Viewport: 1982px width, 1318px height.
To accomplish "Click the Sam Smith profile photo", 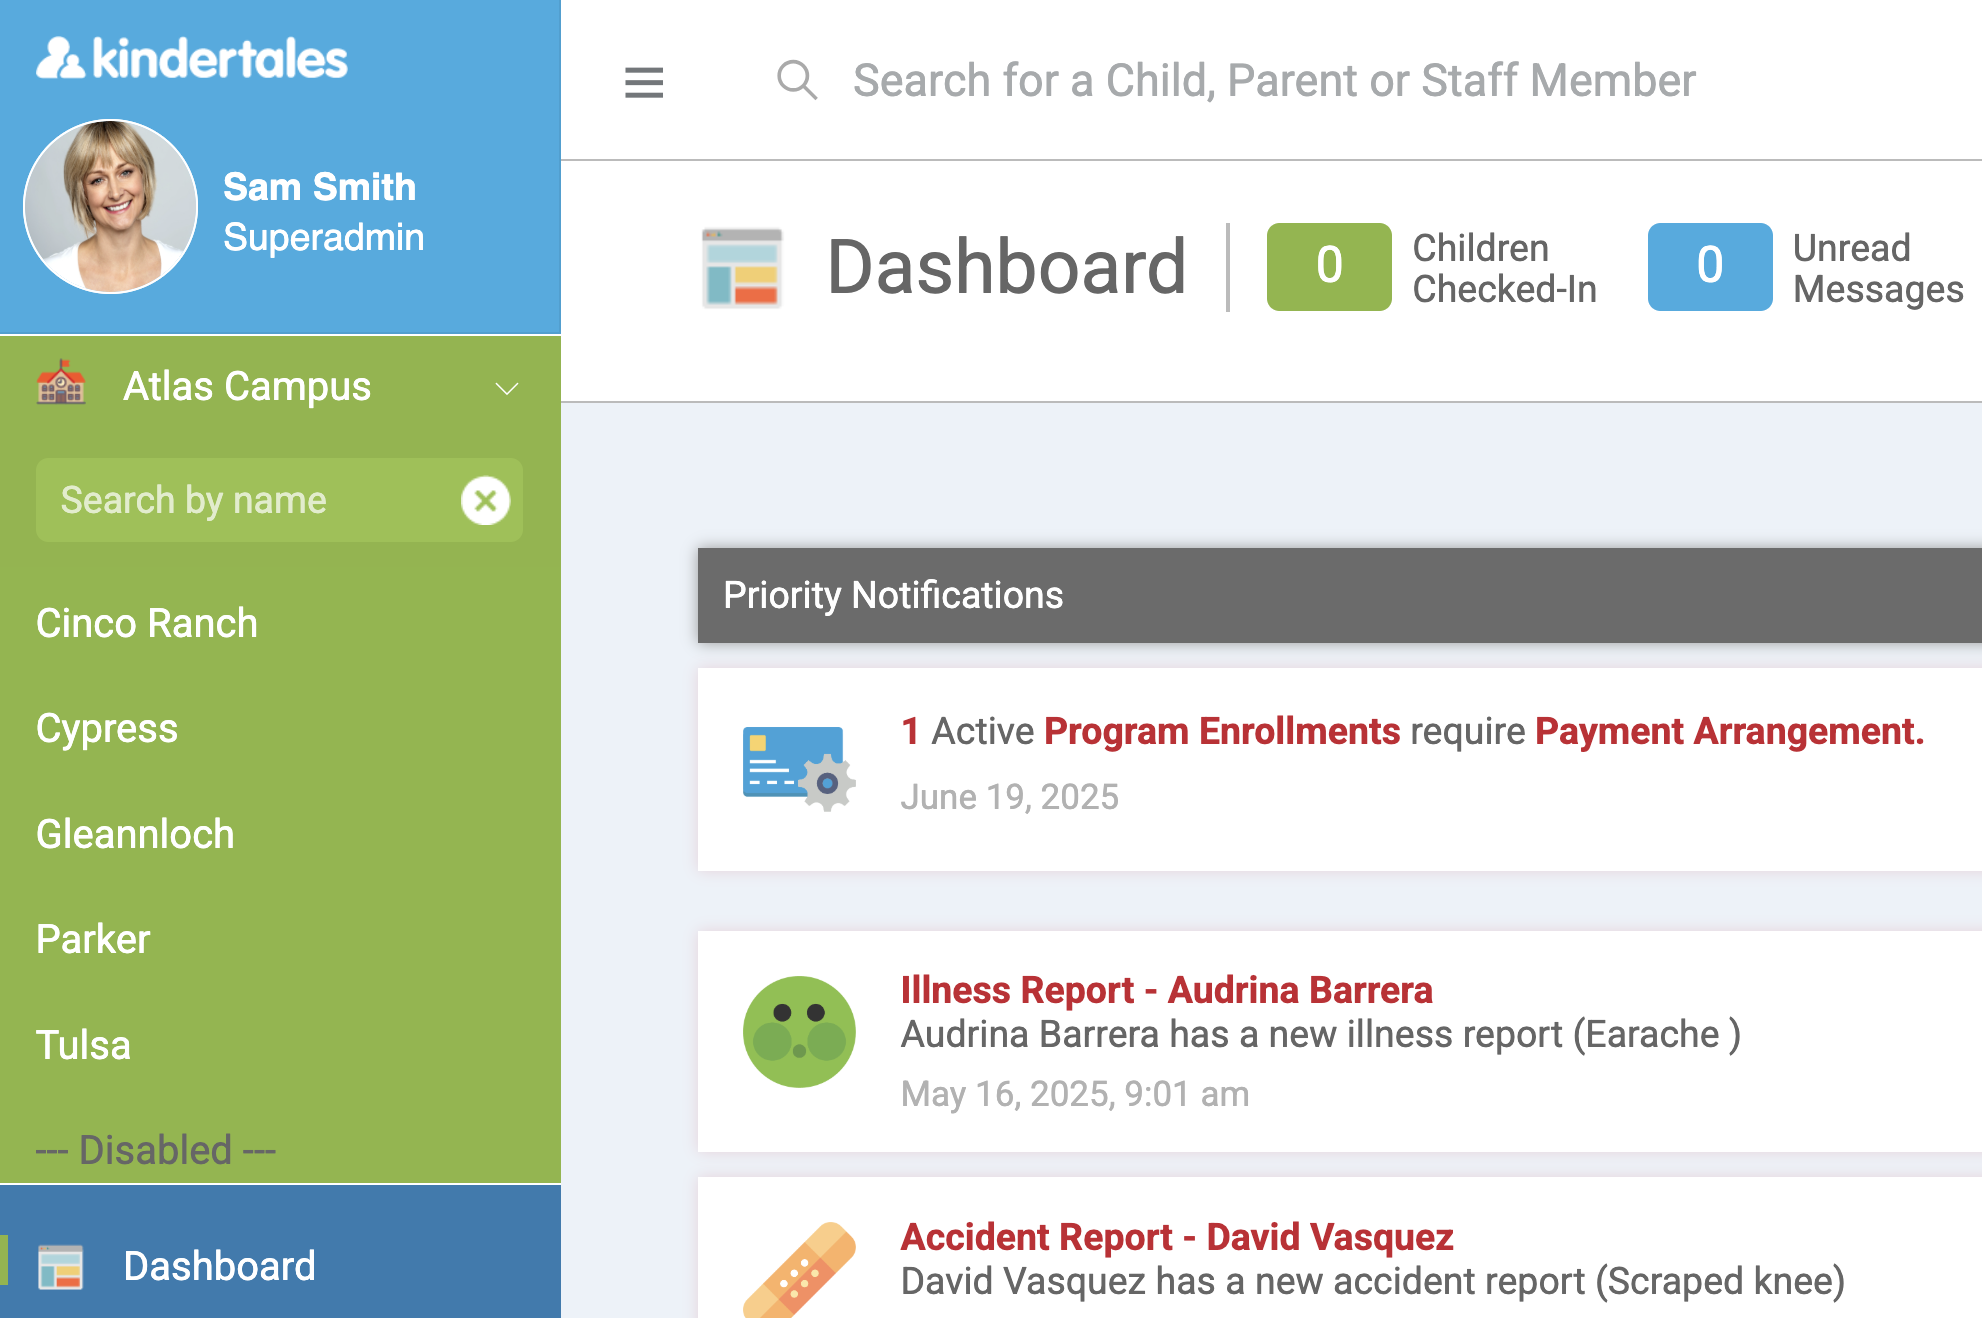I will [x=111, y=207].
